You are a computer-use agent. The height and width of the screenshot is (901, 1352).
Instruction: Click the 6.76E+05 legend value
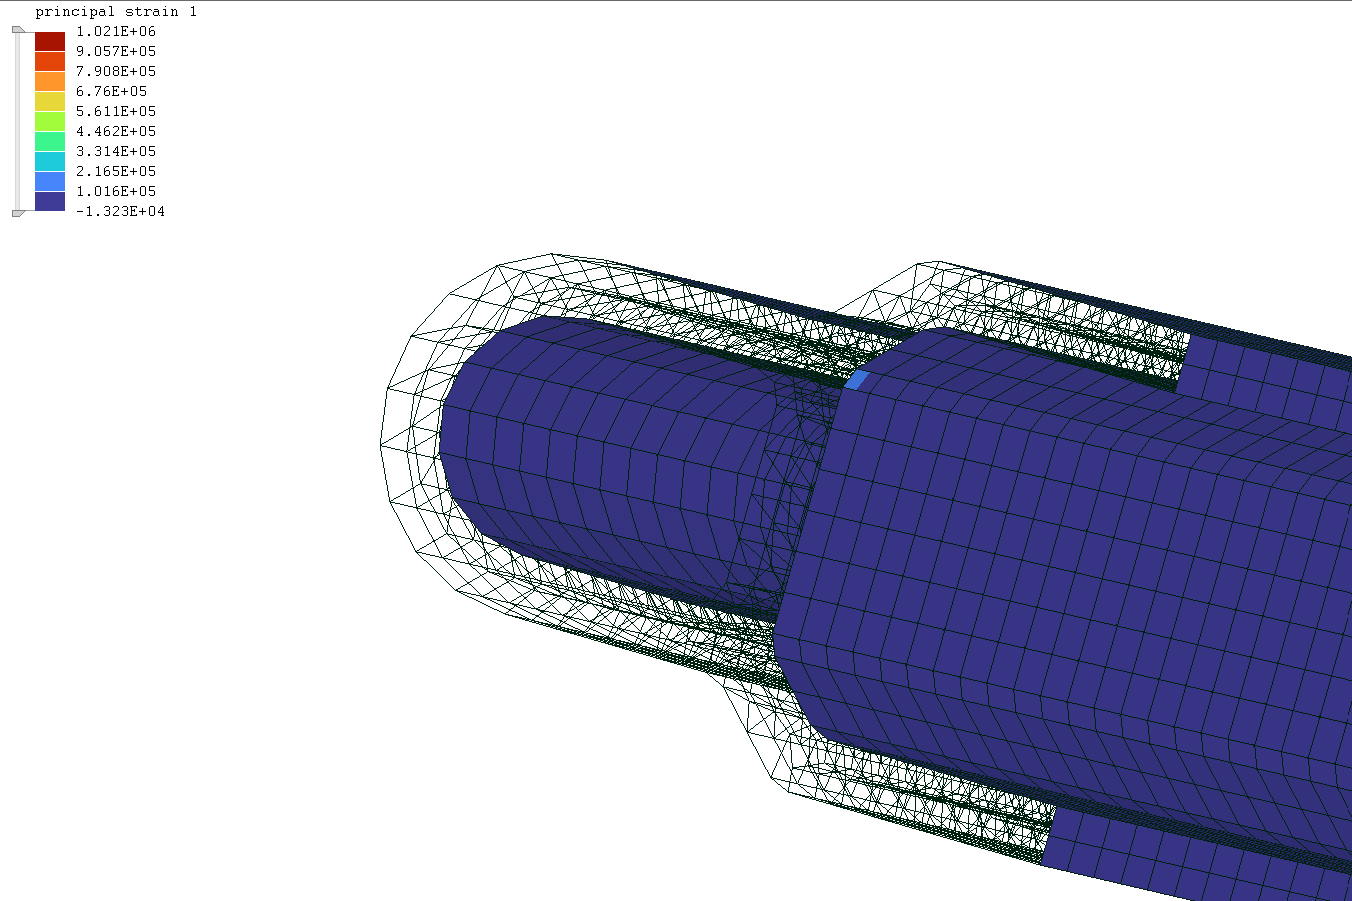(x=112, y=91)
